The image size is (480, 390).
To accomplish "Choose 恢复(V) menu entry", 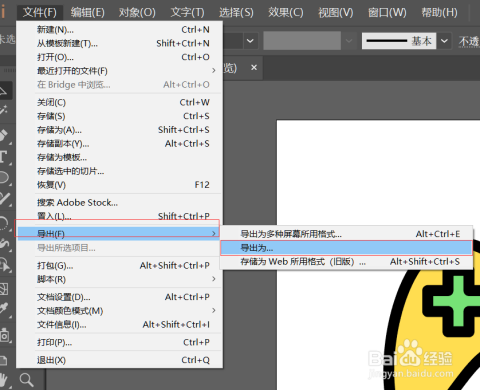I will click(x=119, y=185).
